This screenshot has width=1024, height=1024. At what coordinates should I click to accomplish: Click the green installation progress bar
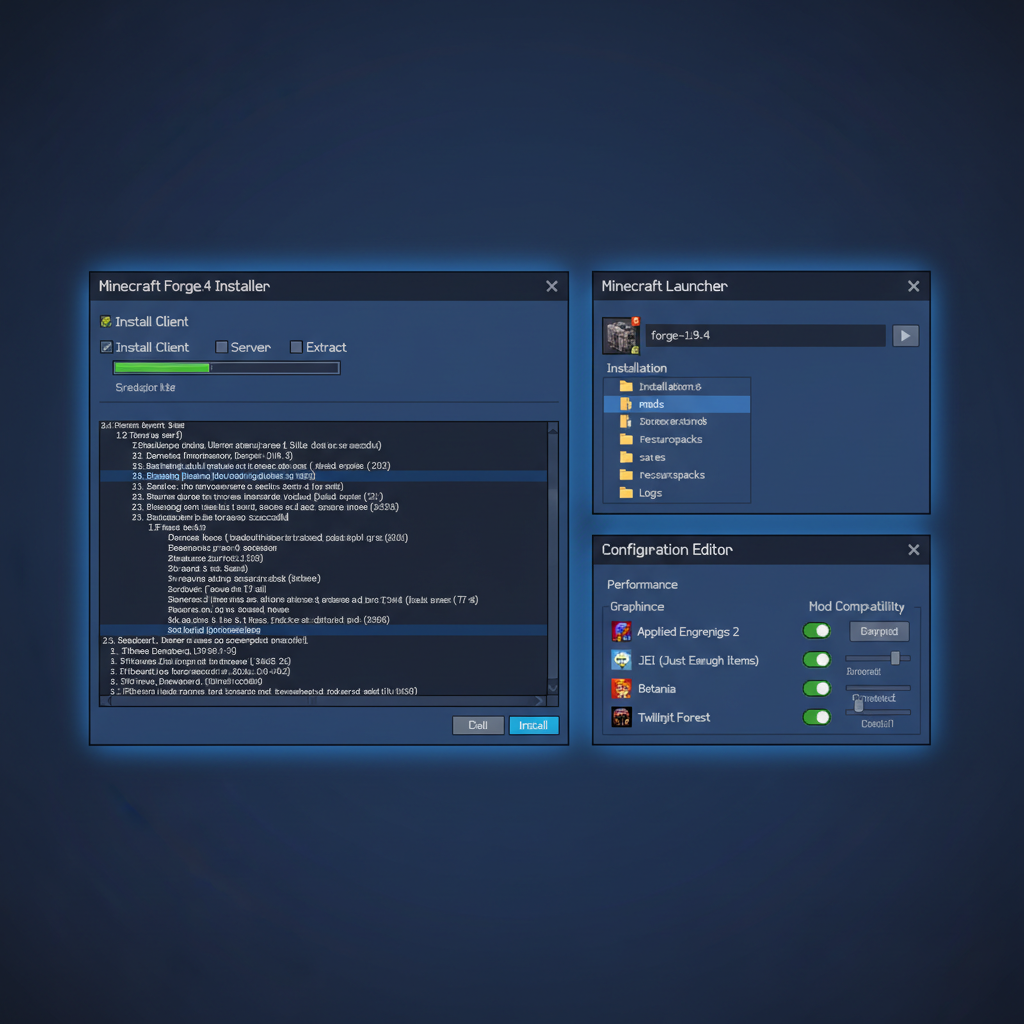[226, 368]
